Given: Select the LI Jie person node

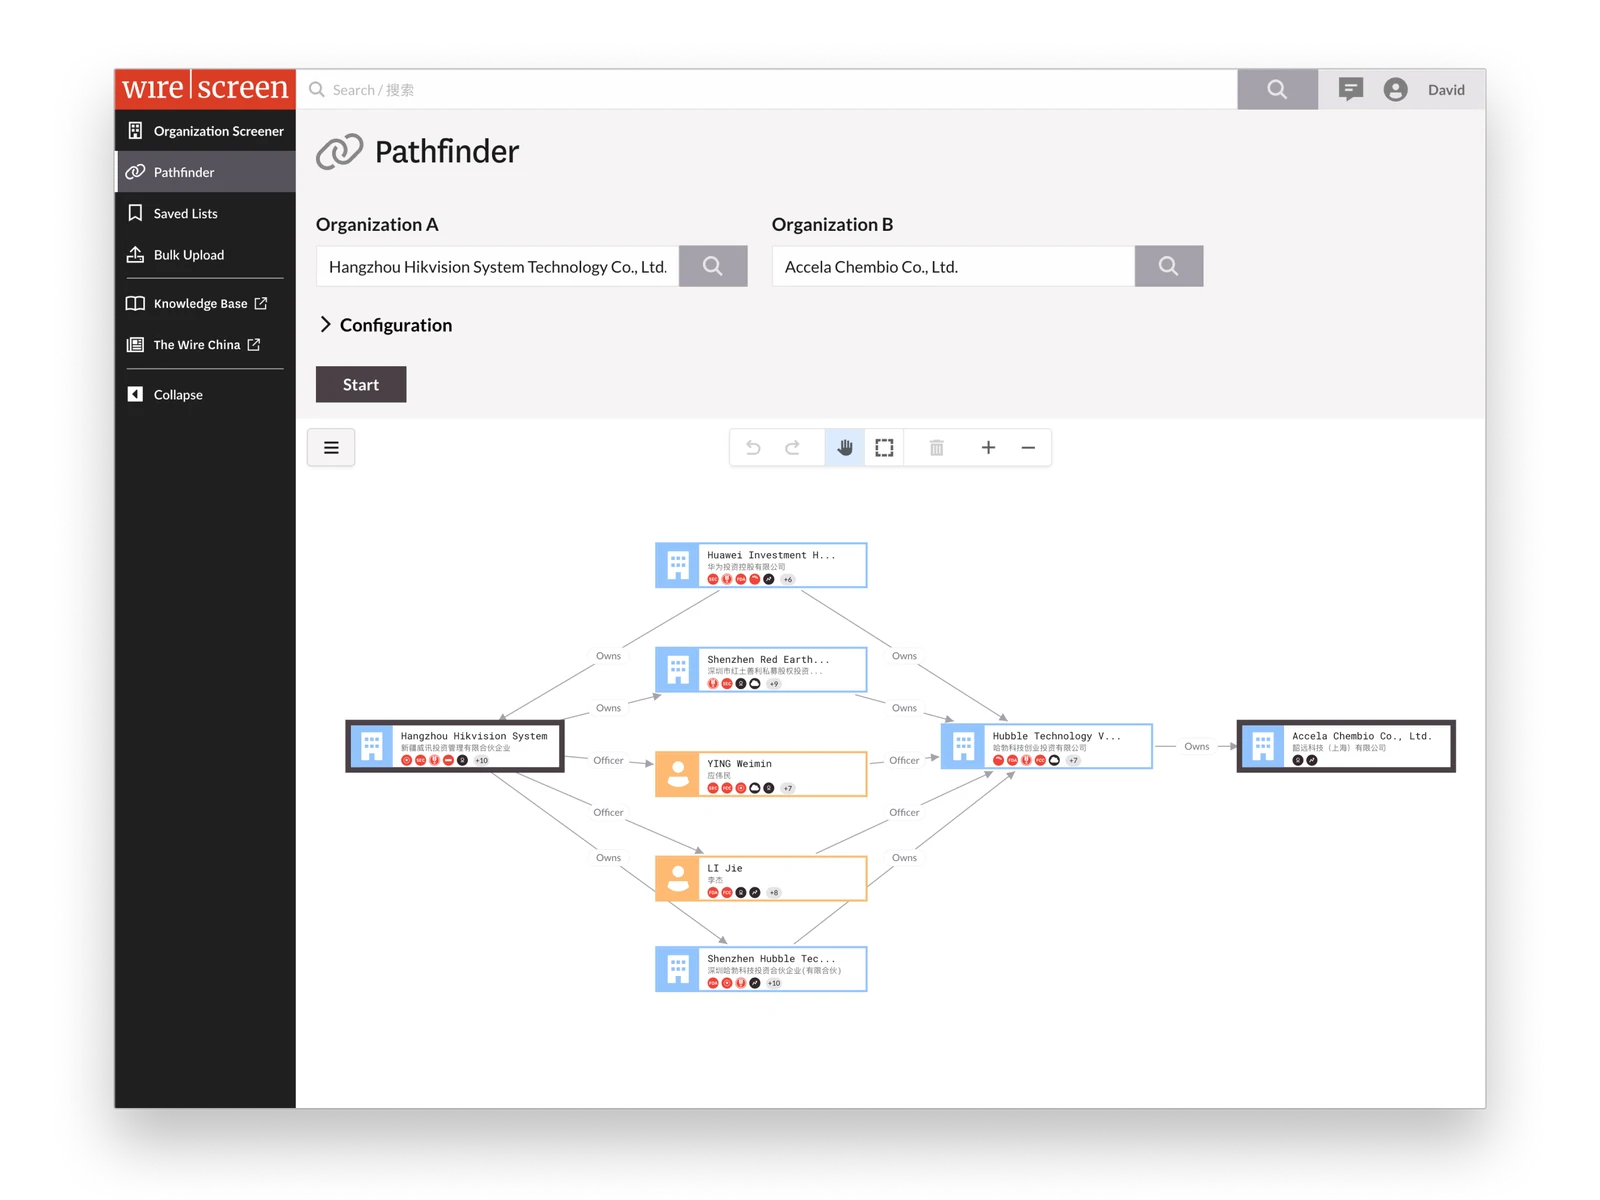Looking at the screenshot, I should coord(761,879).
